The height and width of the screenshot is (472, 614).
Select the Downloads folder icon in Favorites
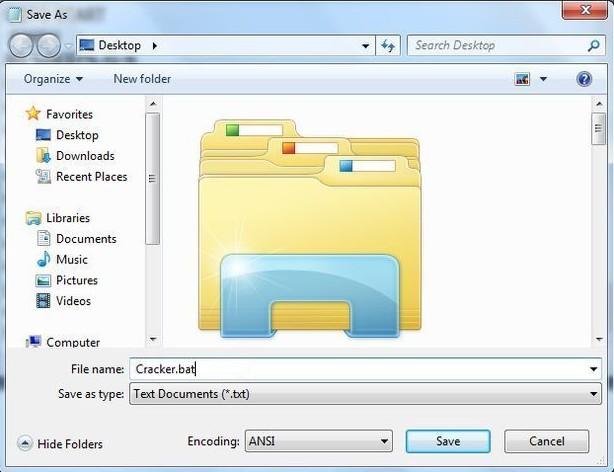tap(43, 156)
